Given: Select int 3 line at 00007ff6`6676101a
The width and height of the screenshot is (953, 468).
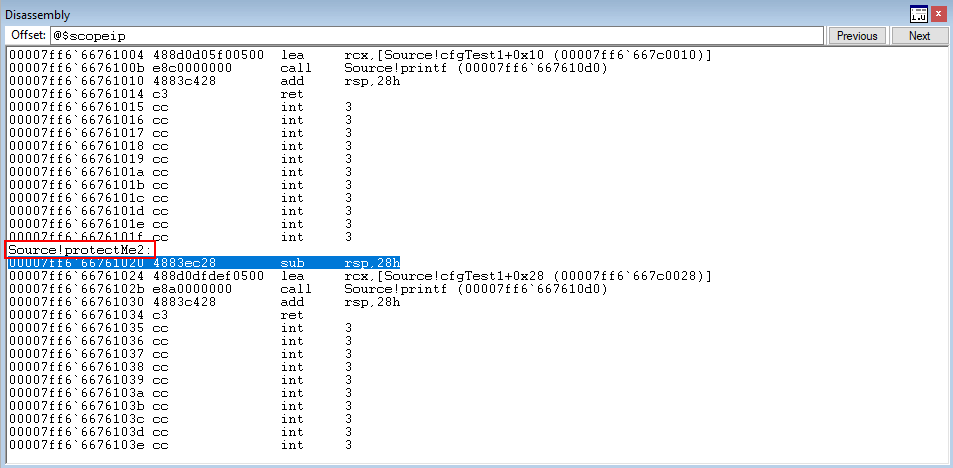Looking at the screenshot, I should pyautogui.click(x=181, y=172).
